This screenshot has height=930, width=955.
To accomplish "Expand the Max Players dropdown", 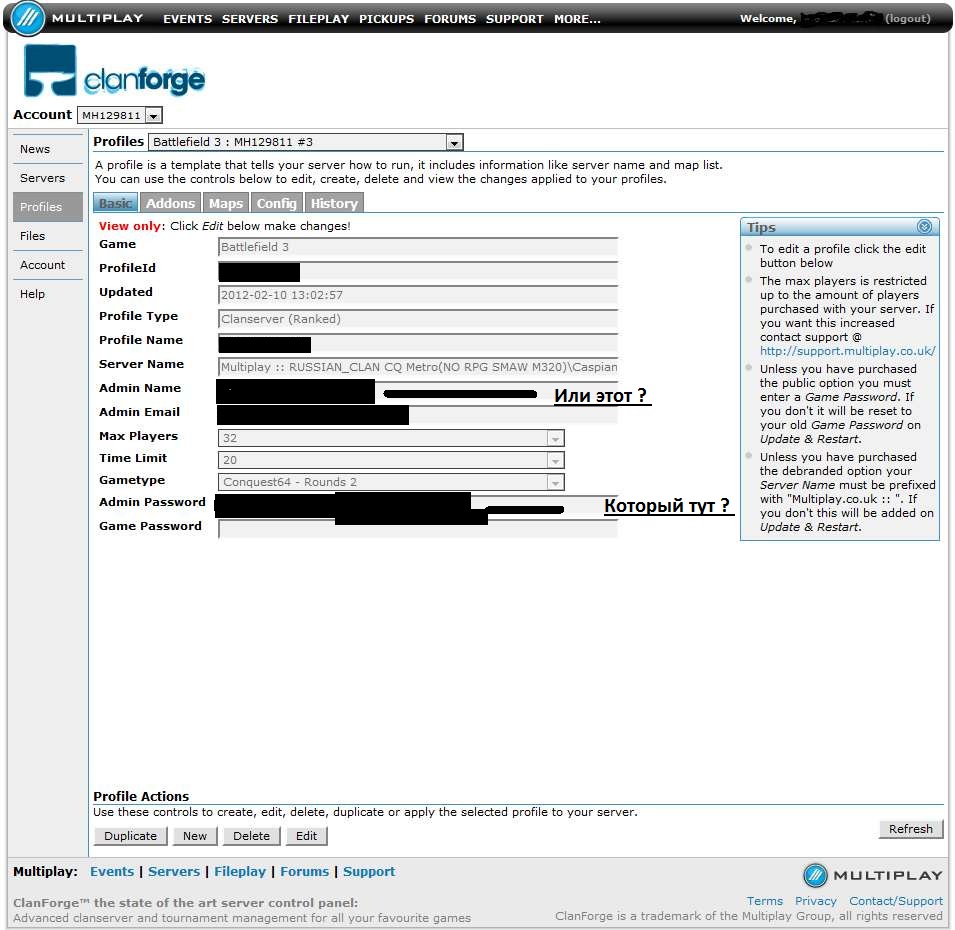I will coord(391,438).
